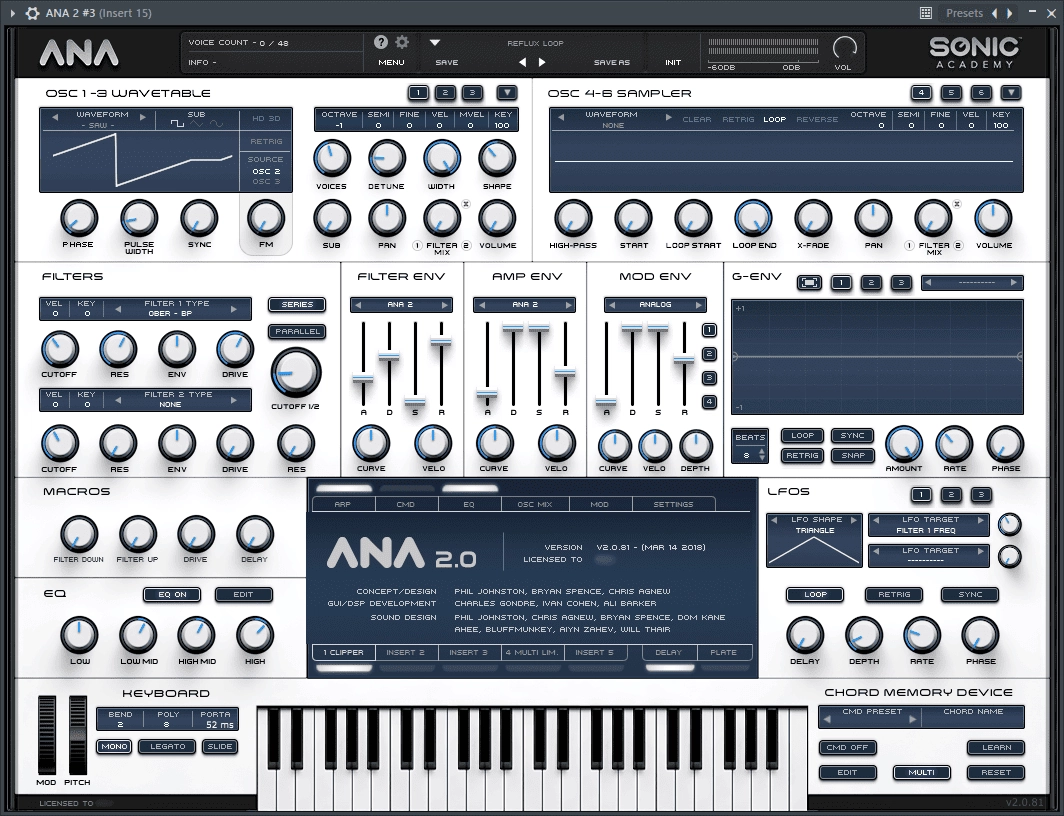
Task: Click the main VOL knob
Action: tap(844, 48)
